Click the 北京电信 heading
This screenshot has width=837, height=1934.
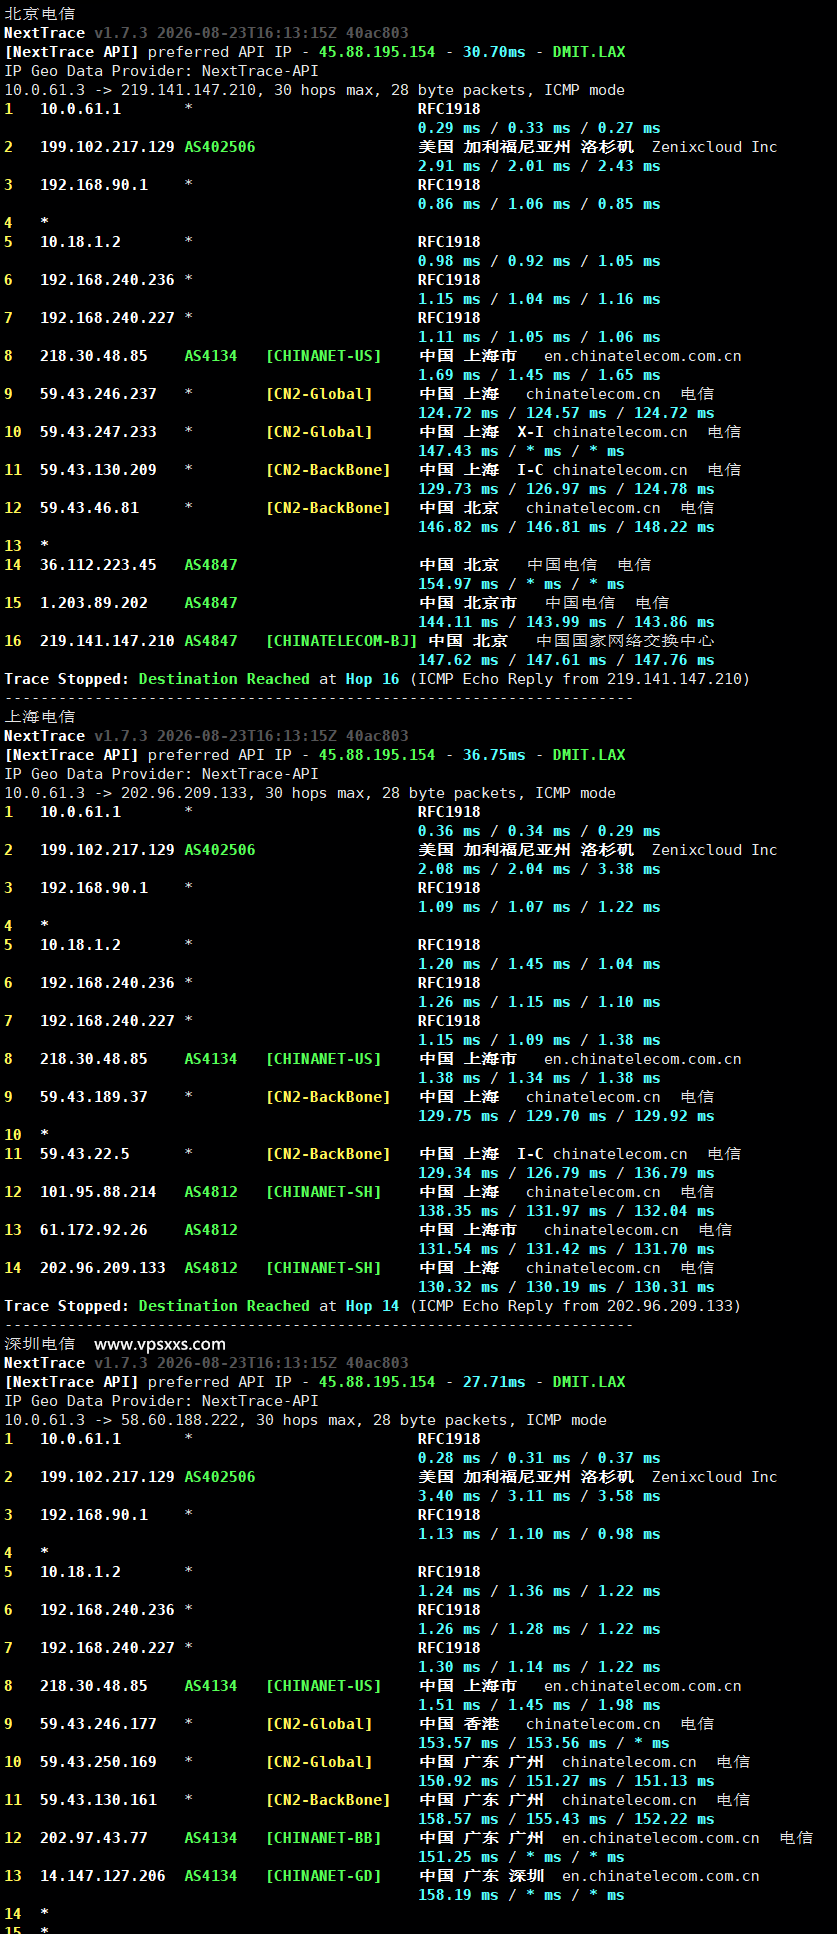point(40,14)
